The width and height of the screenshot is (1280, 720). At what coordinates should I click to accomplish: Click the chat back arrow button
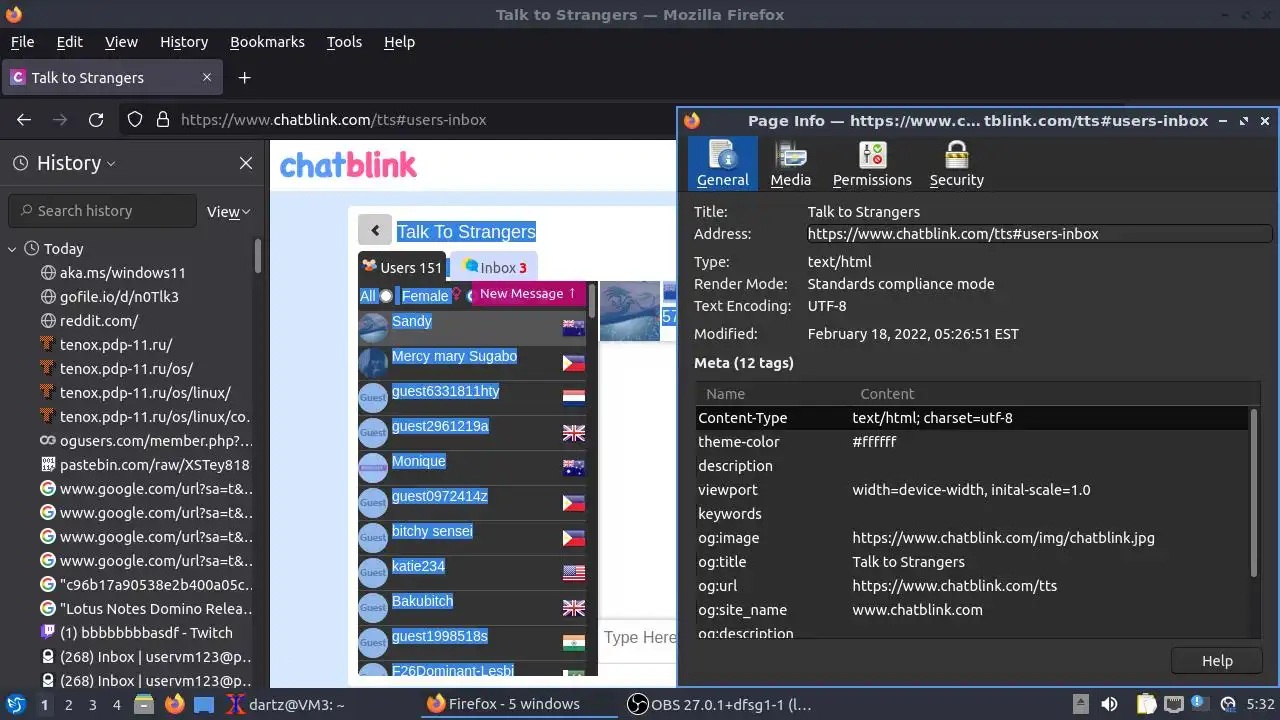coord(375,231)
